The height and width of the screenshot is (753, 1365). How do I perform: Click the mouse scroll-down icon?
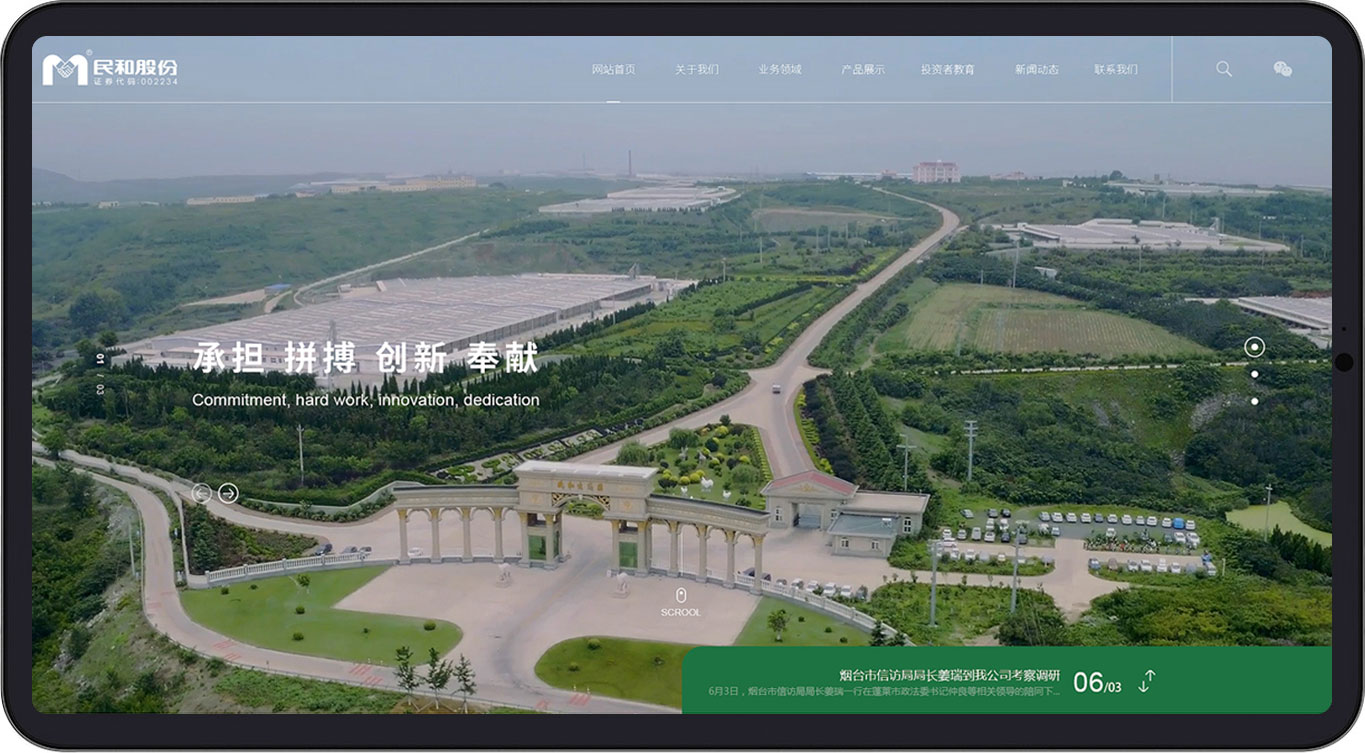(681, 596)
